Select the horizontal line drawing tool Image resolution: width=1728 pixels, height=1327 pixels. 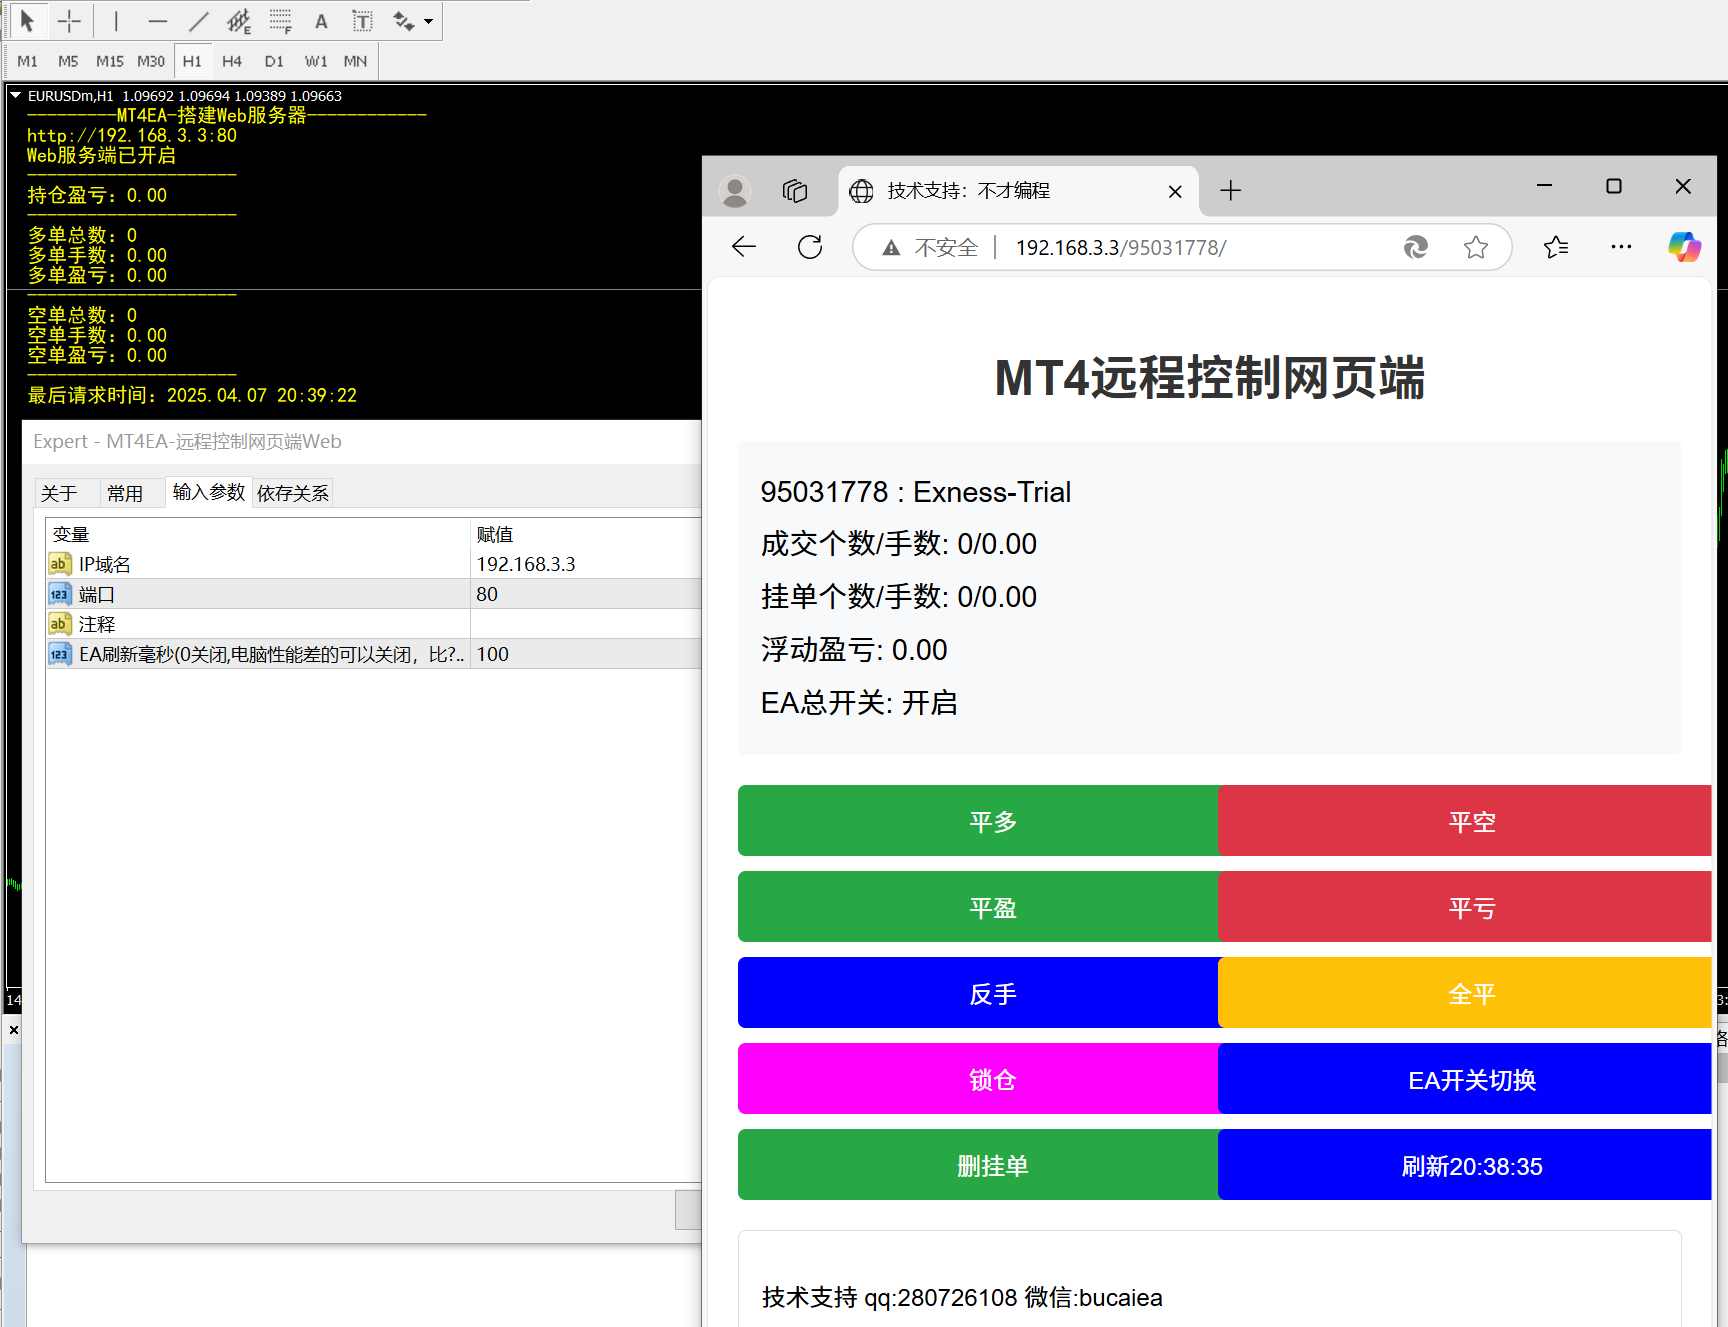pos(157,21)
